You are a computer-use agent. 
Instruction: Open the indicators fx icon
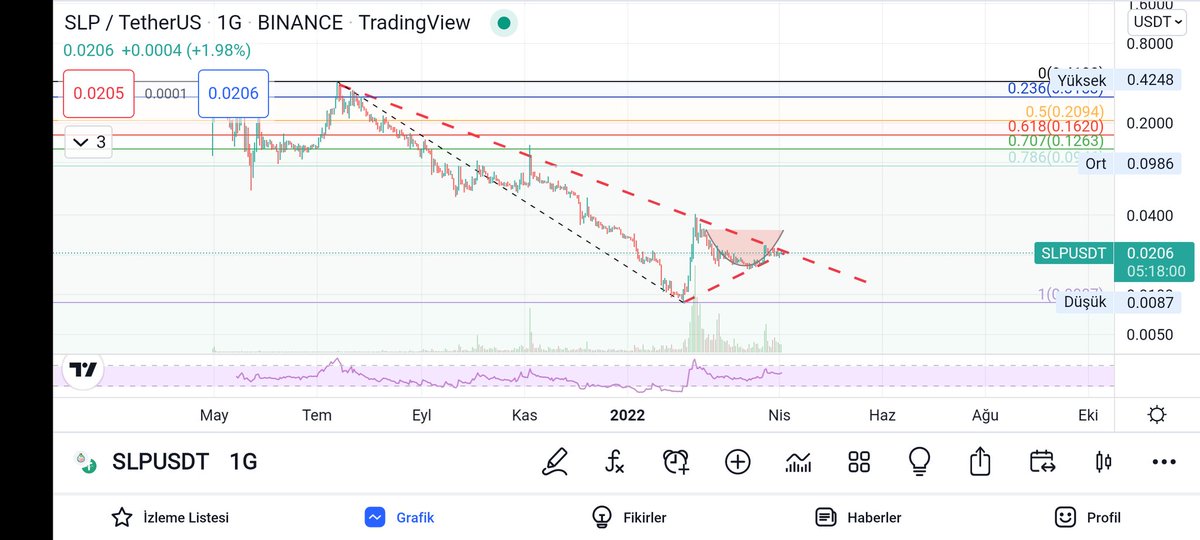615,461
